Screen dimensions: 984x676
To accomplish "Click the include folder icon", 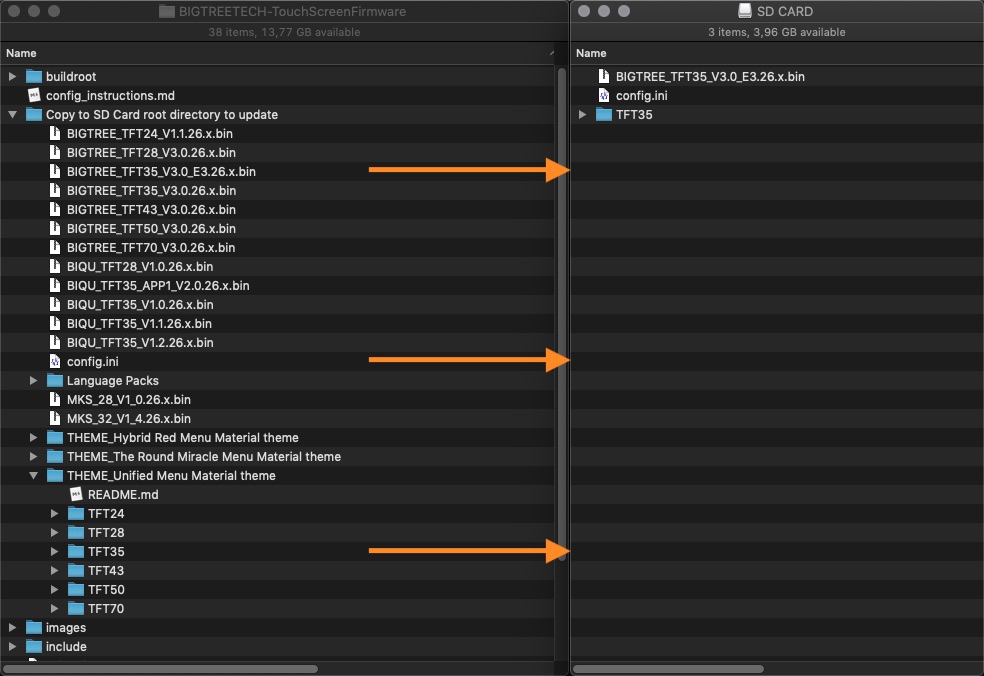I will [34, 646].
